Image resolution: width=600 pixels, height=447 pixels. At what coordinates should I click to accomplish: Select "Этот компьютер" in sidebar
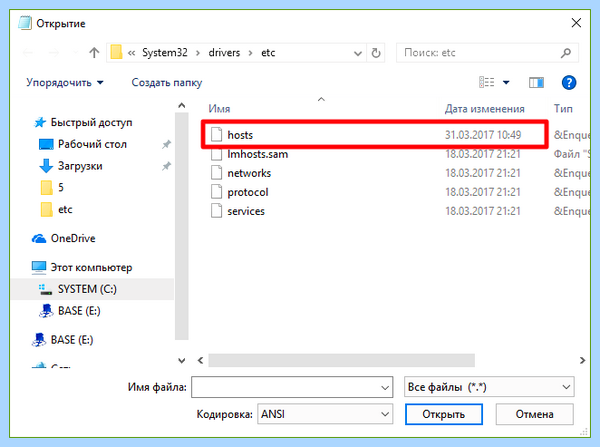pos(91,267)
